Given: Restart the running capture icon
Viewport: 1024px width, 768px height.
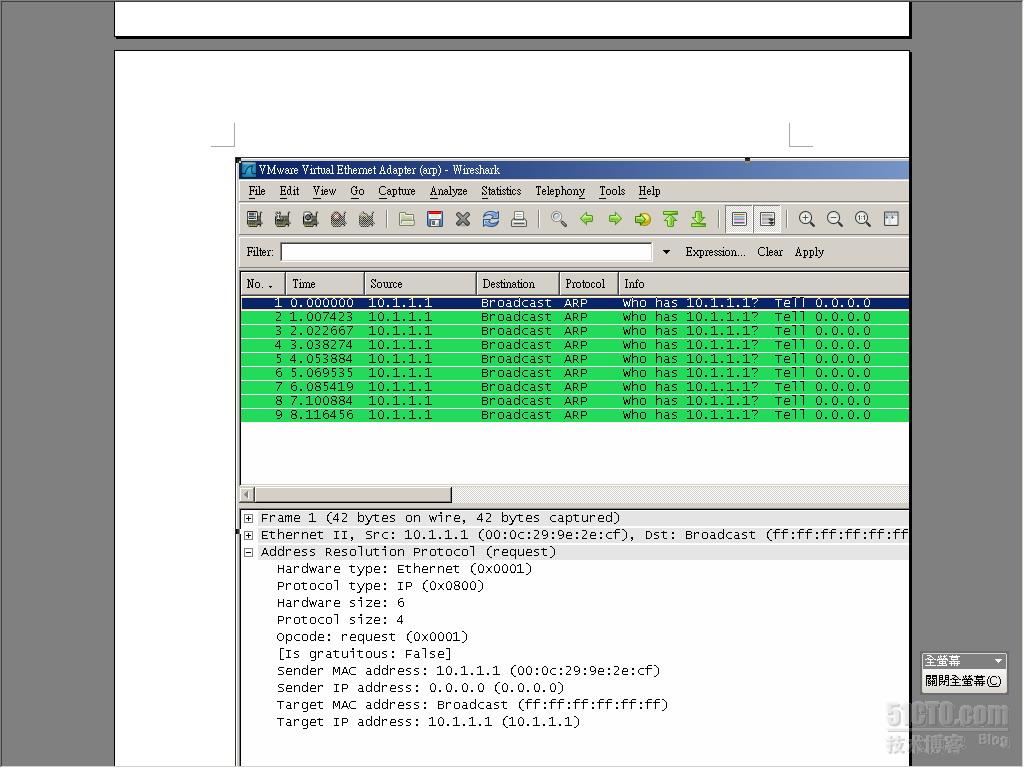Looking at the screenshot, I should click(x=366, y=219).
